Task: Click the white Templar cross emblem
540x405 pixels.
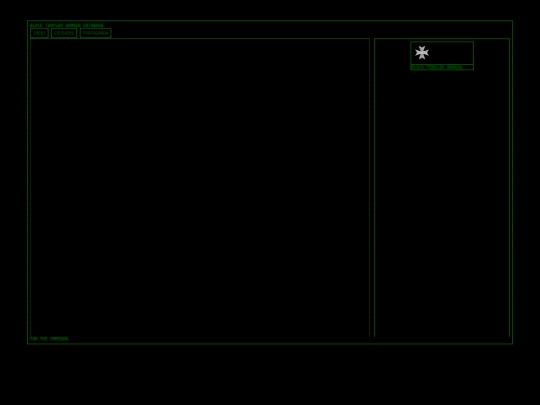Action: (x=422, y=53)
